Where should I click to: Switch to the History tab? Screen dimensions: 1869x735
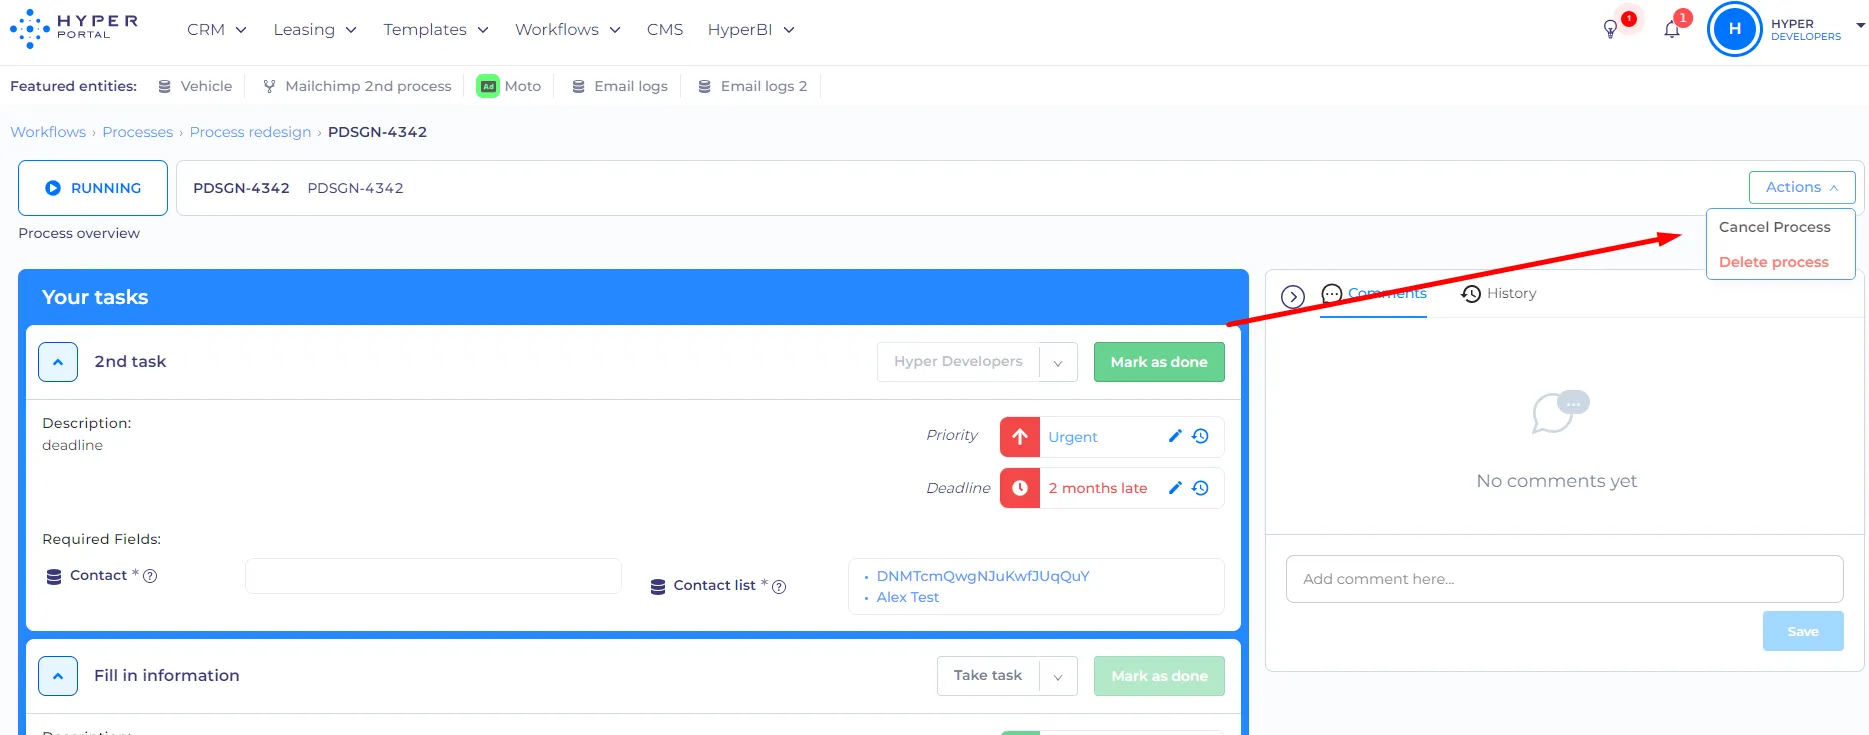(1499, 294)
